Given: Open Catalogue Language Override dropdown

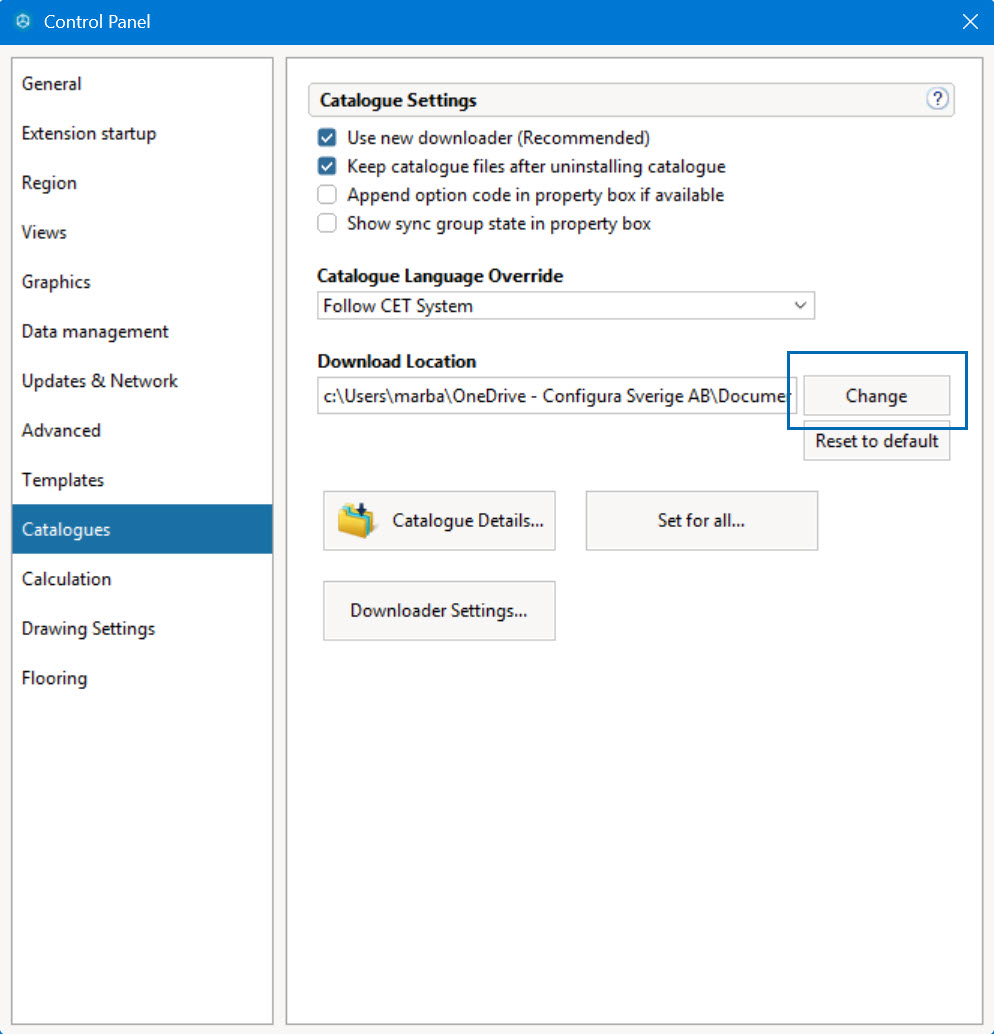Looking at the screenshot, I should (565, 305).
